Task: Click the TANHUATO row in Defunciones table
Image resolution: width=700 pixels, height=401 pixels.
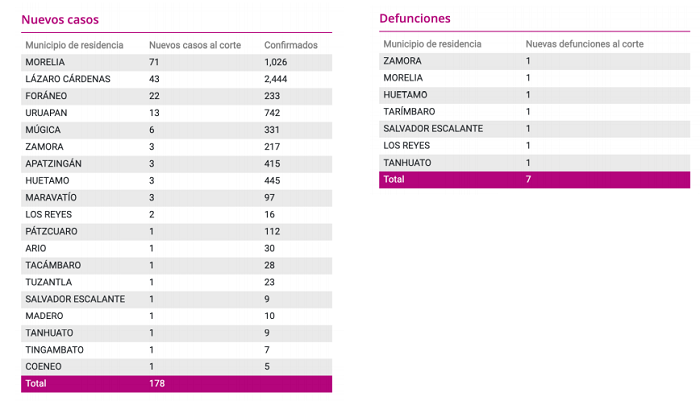Action: tap(534, 163)
